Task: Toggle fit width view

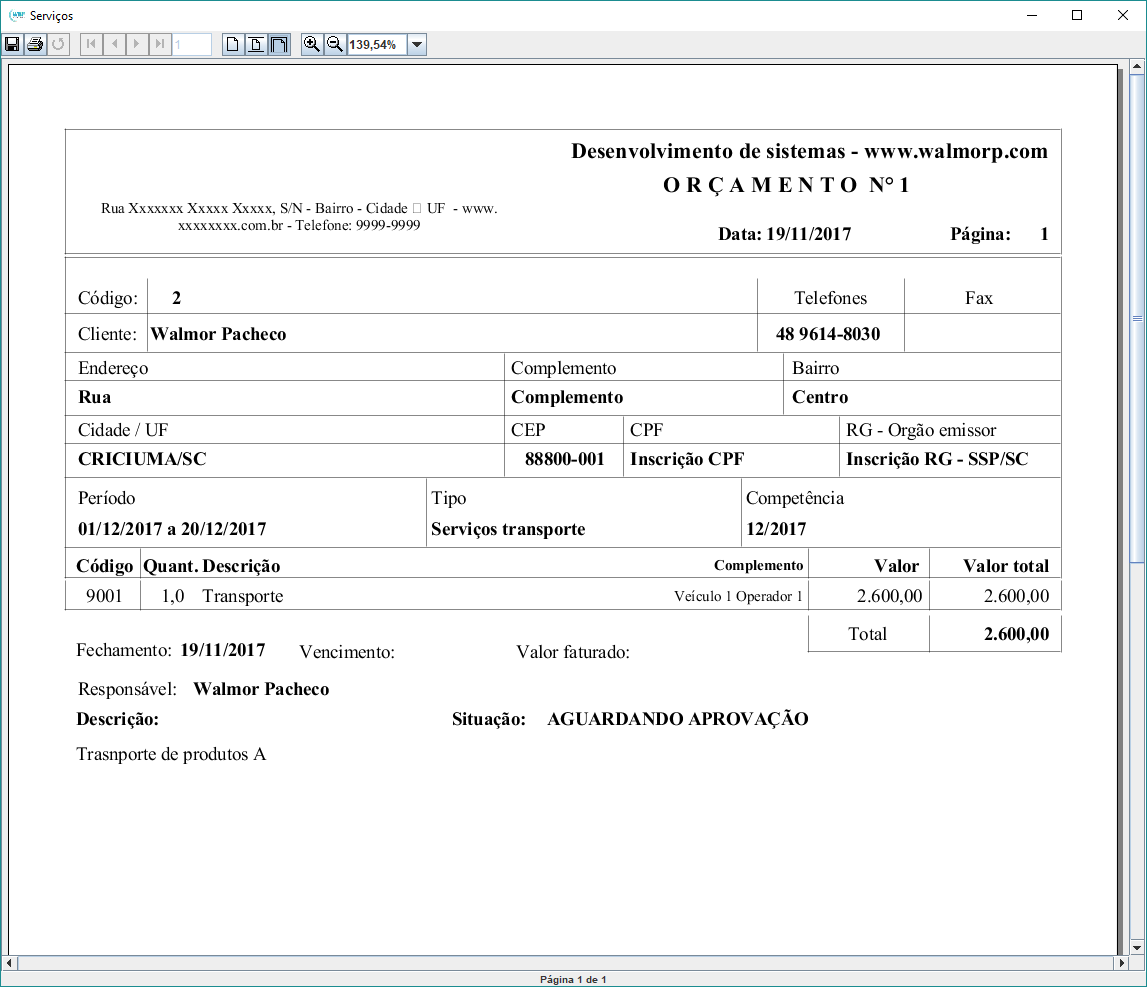Action: (x=279, y=44)
